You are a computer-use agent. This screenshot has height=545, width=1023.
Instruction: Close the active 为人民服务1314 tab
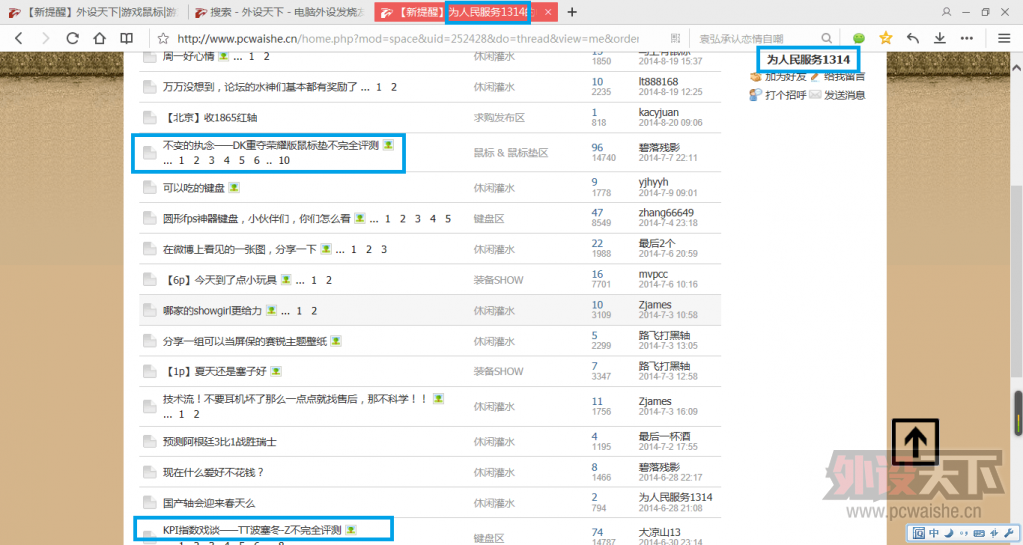[548, 12]
